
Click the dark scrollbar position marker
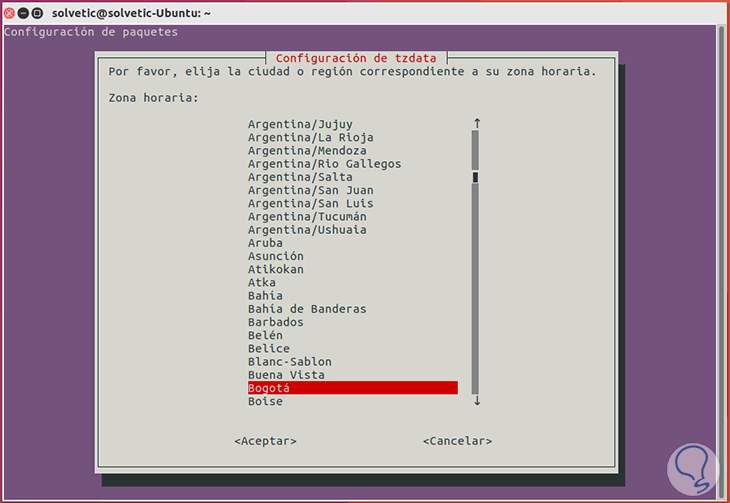coord(475,177)
